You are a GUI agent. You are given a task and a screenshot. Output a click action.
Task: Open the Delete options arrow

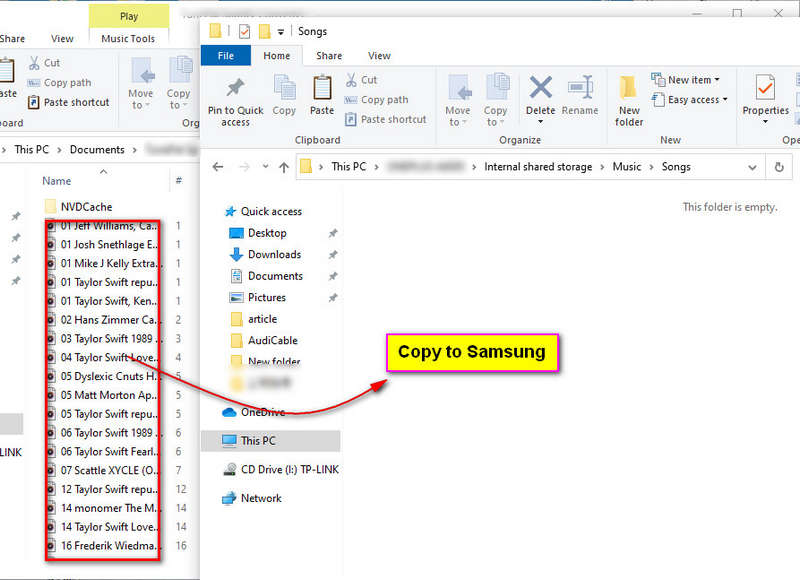click(540, 122)
